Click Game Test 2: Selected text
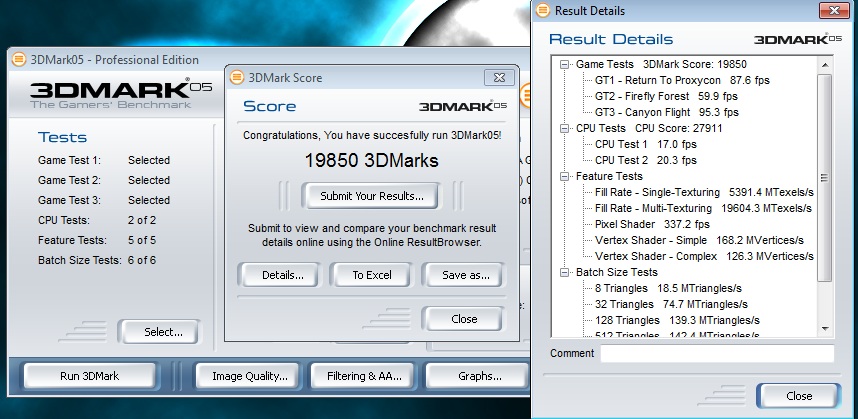 click(x=104, y=180)
